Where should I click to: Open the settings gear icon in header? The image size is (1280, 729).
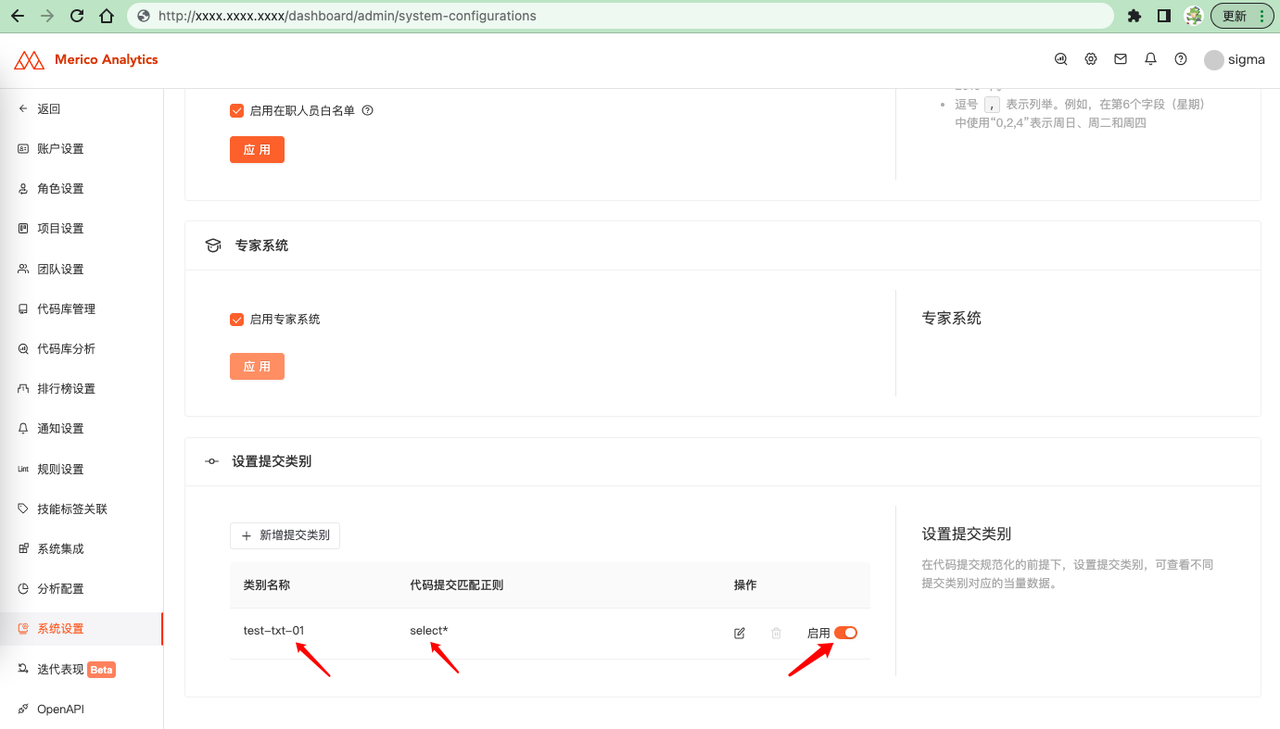pos(1091,60)
